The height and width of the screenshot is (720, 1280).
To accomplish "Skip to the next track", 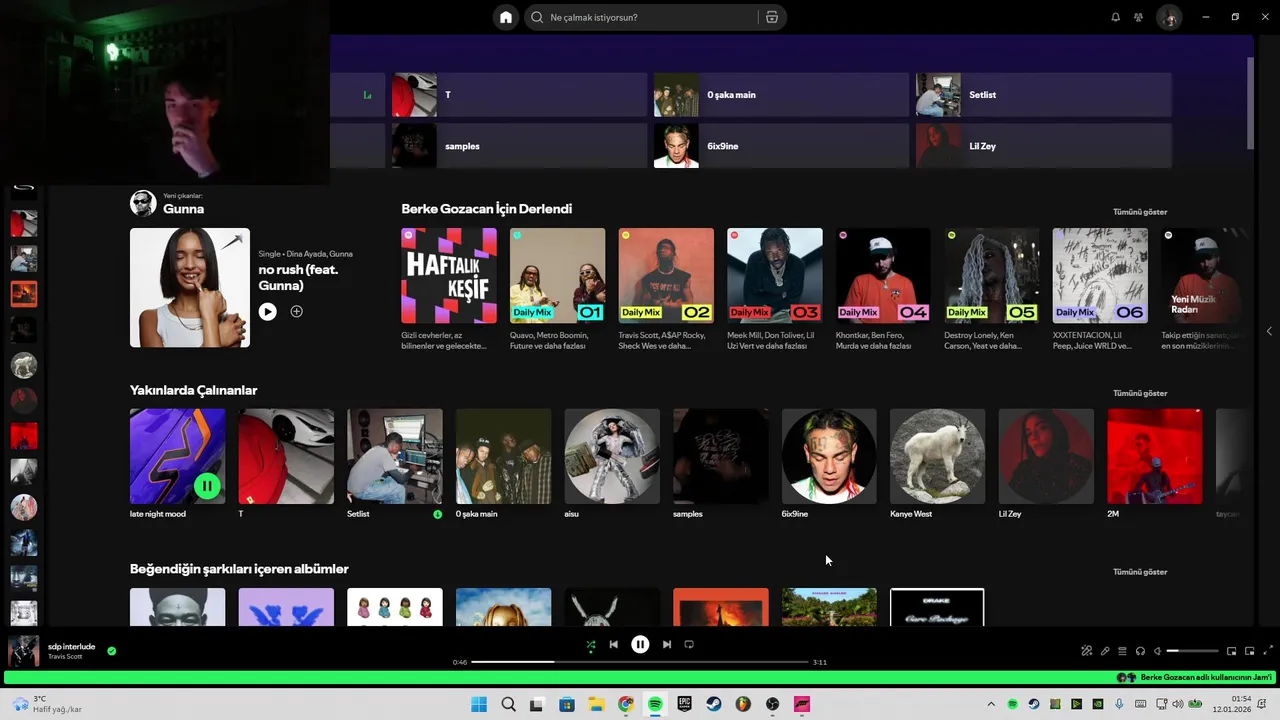I will [x=667, y=645].
